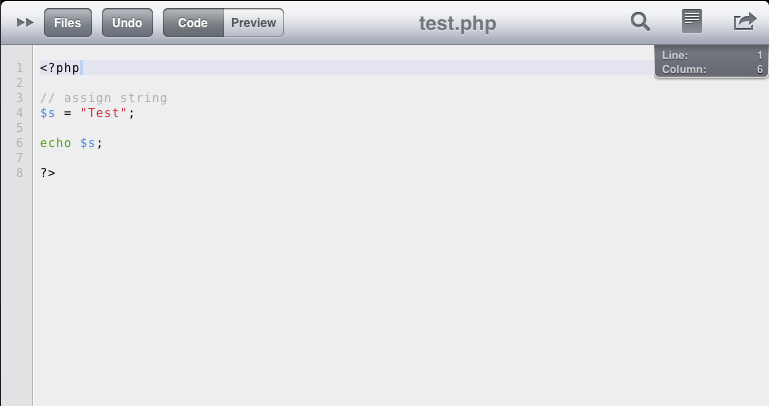Click the share export arrow icon
The image size is (769, 406).
745,22
